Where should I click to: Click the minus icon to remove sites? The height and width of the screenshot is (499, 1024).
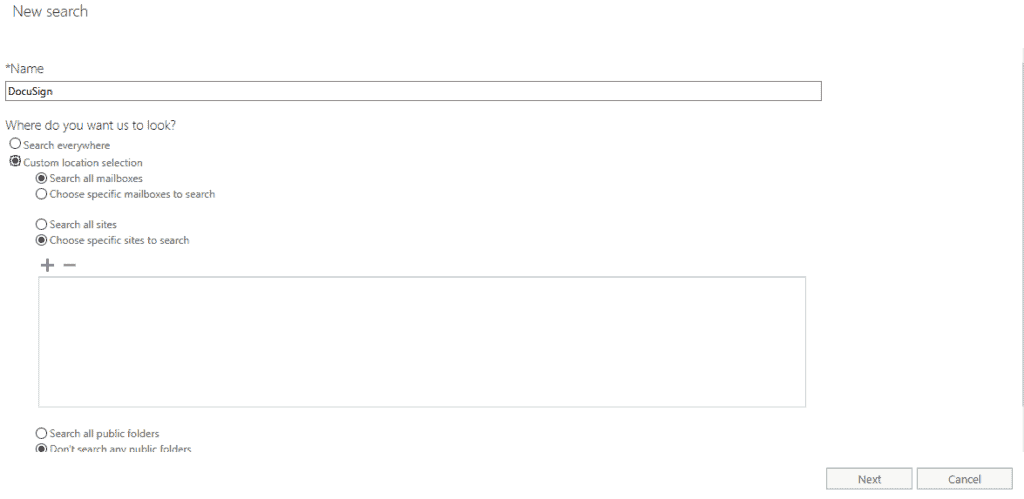(69, 265)
